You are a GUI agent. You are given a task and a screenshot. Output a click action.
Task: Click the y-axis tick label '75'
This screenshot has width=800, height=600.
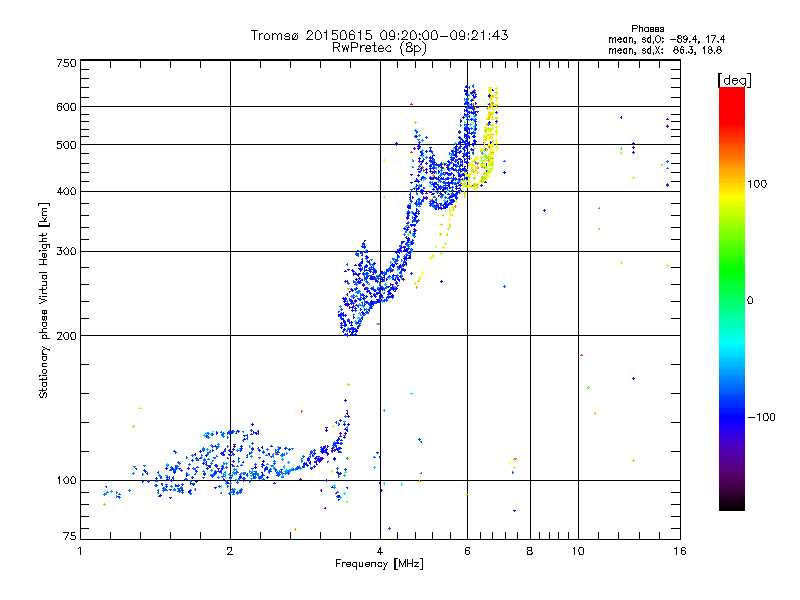coord(70,536)
